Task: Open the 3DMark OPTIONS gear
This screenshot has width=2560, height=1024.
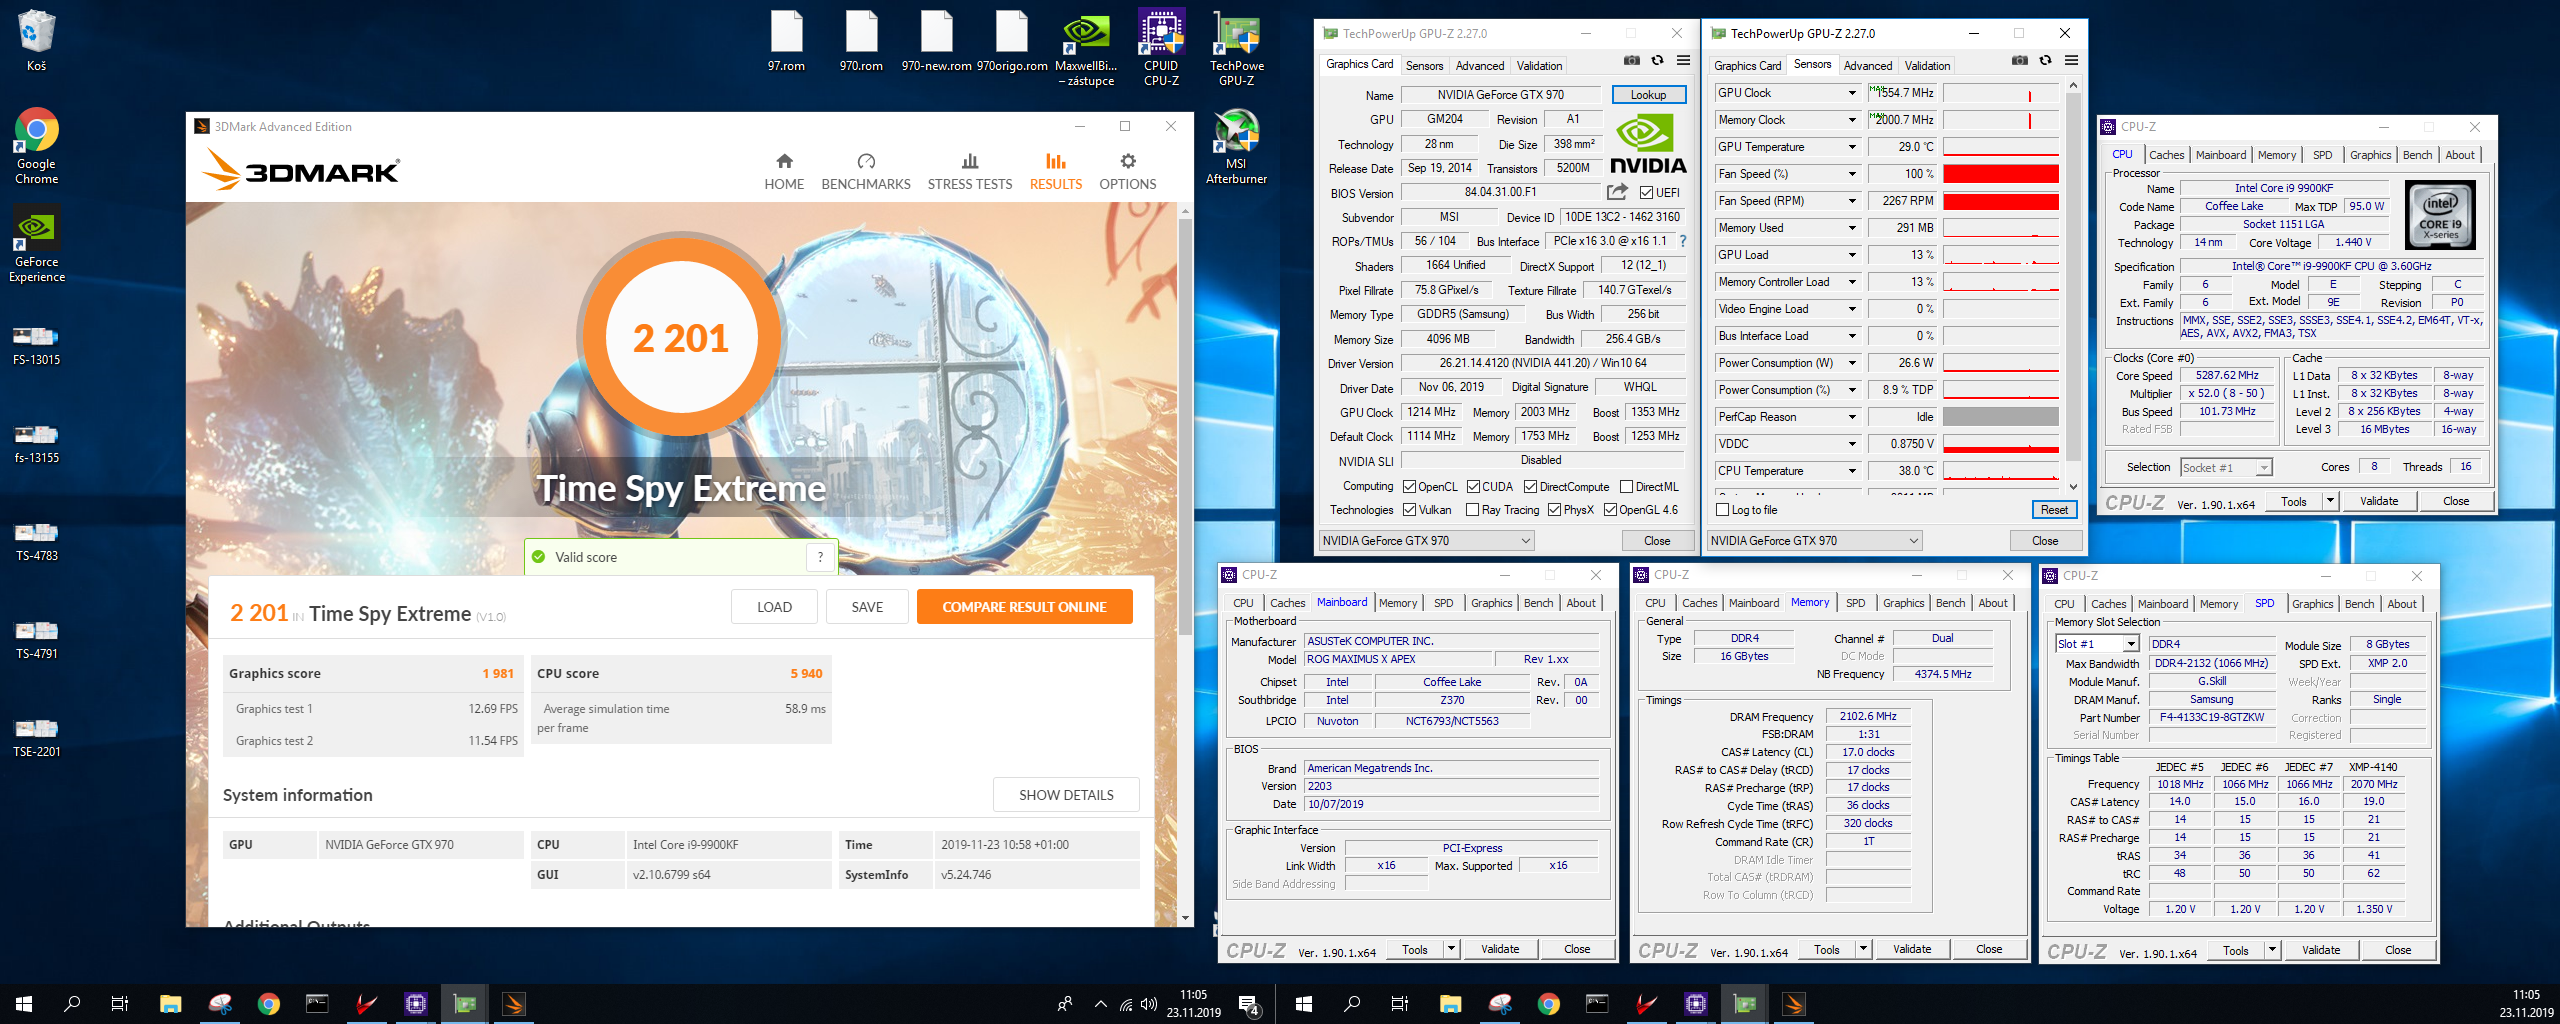Action: point(1128,171)
